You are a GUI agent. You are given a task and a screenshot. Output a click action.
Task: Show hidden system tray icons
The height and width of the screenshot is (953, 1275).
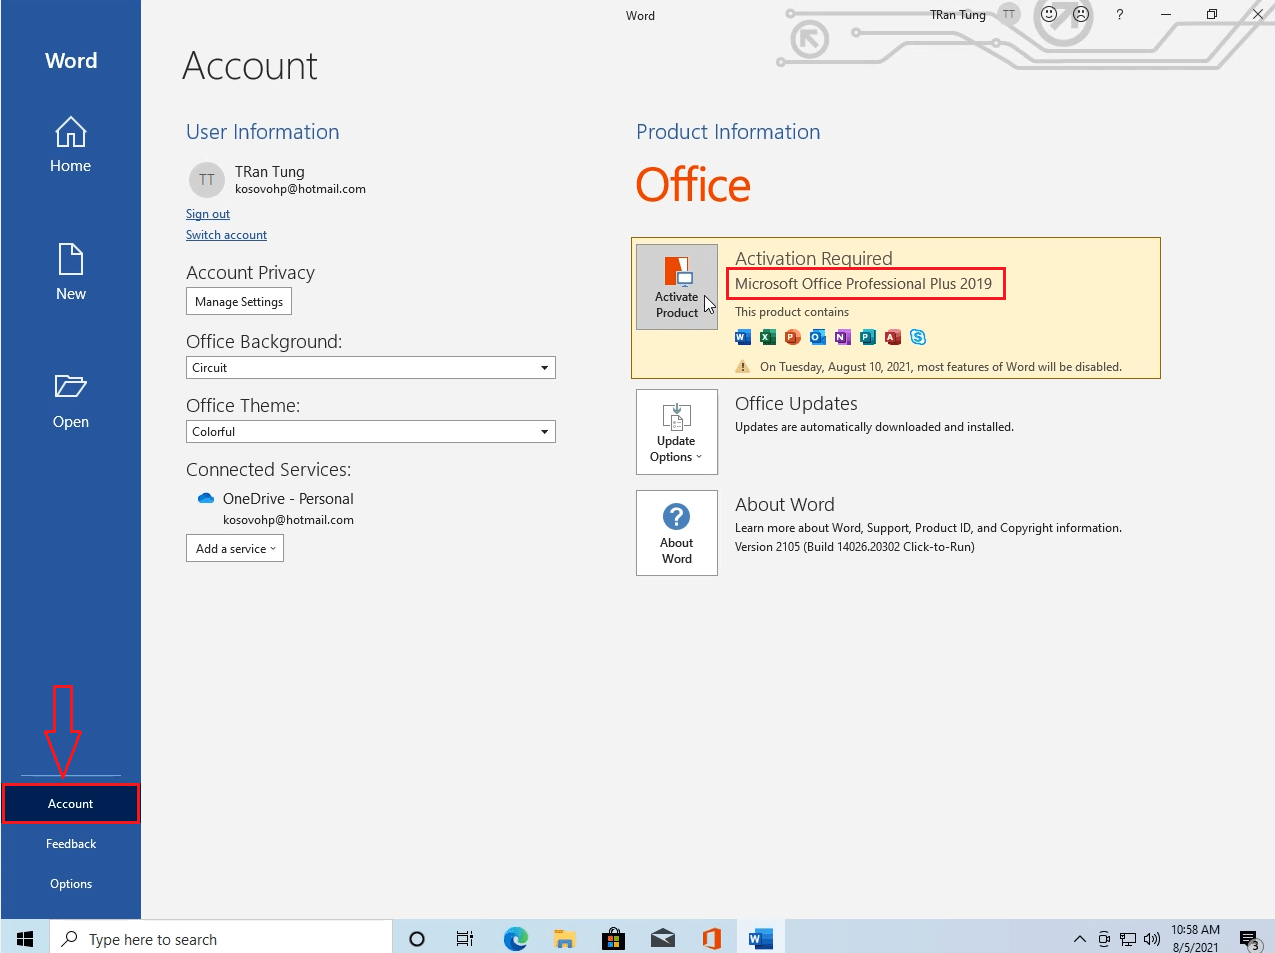1080,939
